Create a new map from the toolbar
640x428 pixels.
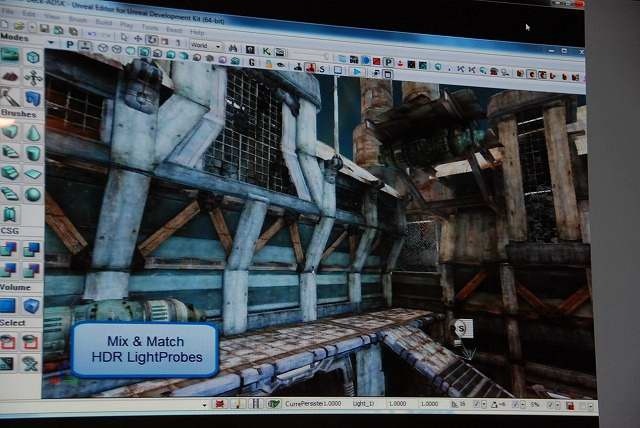pos(5,25)
